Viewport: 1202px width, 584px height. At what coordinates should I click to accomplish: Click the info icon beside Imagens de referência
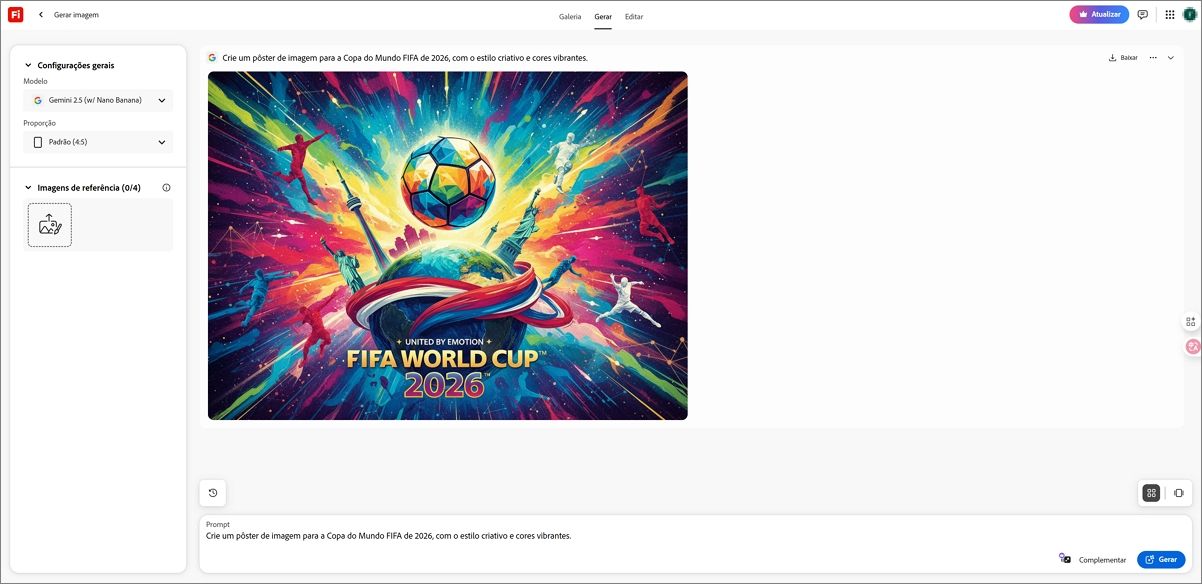[x=166, y=188]
